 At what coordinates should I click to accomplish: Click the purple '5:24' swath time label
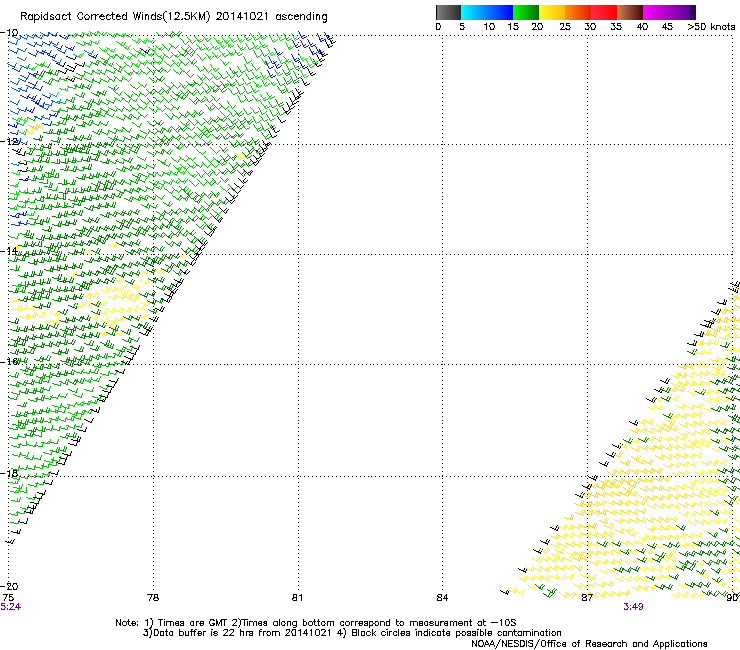(x=10, y=607)
